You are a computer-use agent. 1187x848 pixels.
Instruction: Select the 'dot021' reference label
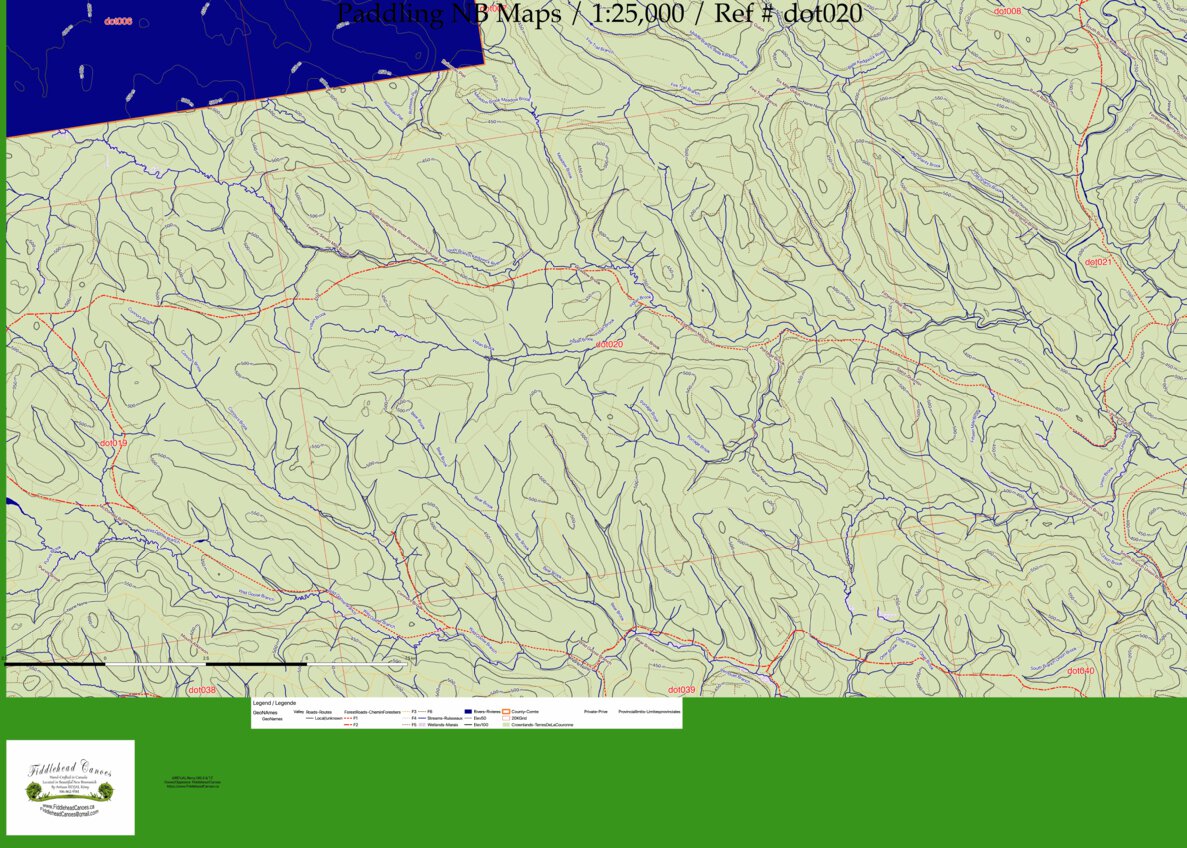1098,262
